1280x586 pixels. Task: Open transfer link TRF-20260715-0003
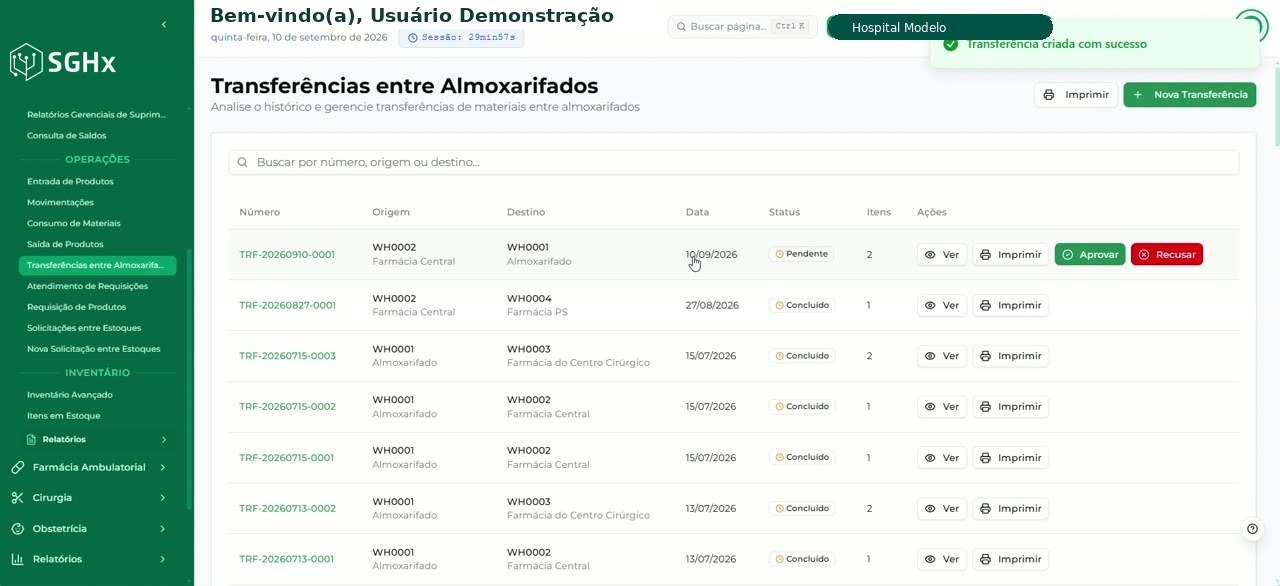287,356
